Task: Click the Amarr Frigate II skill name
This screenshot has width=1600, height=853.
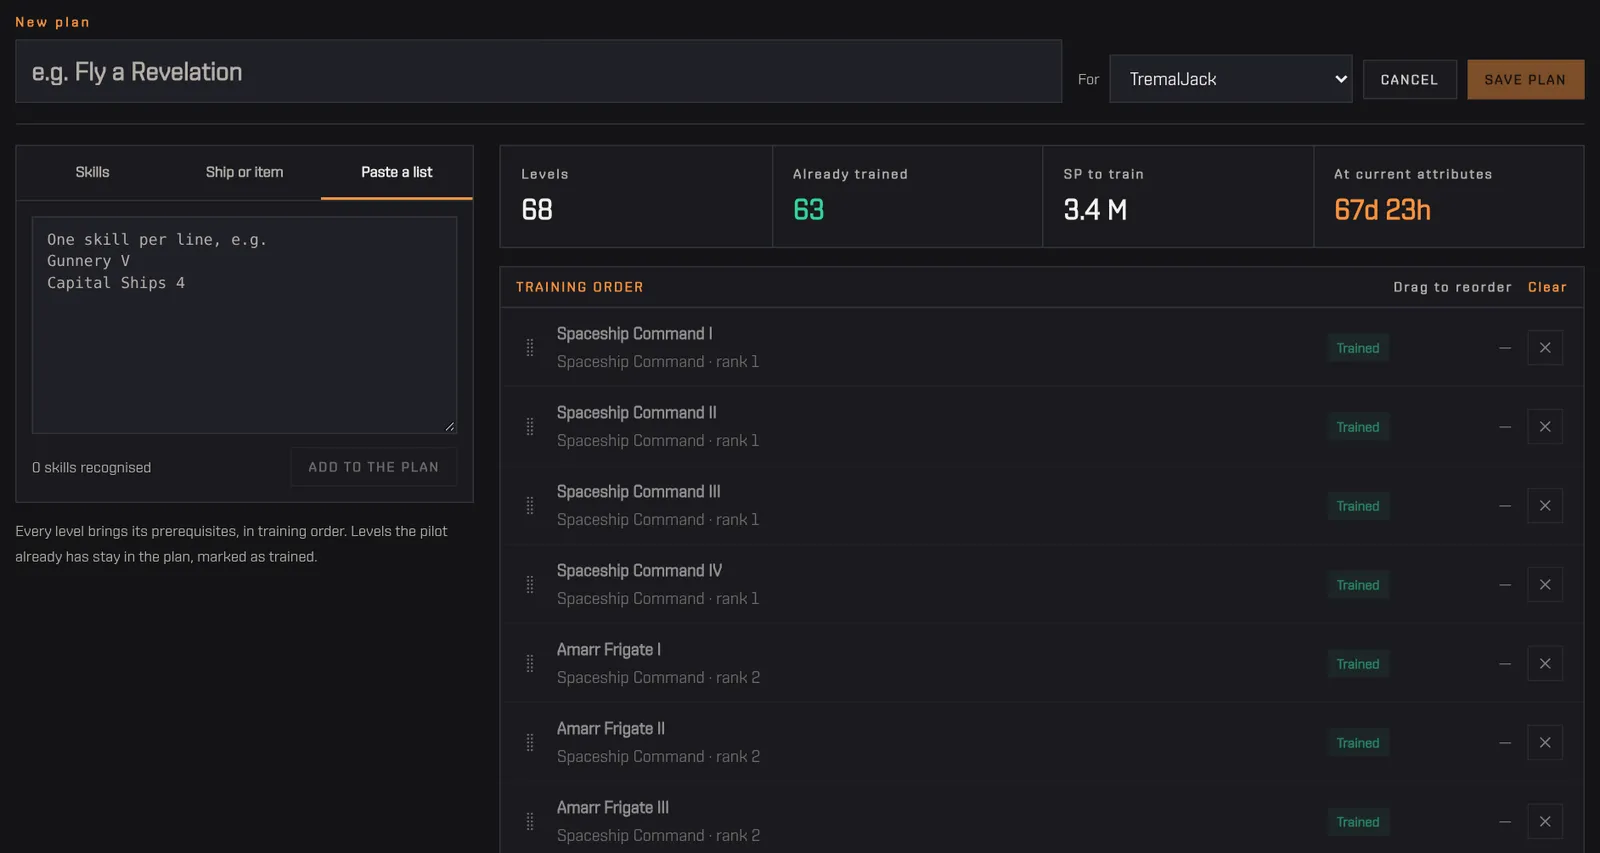Action: (611, 729)
